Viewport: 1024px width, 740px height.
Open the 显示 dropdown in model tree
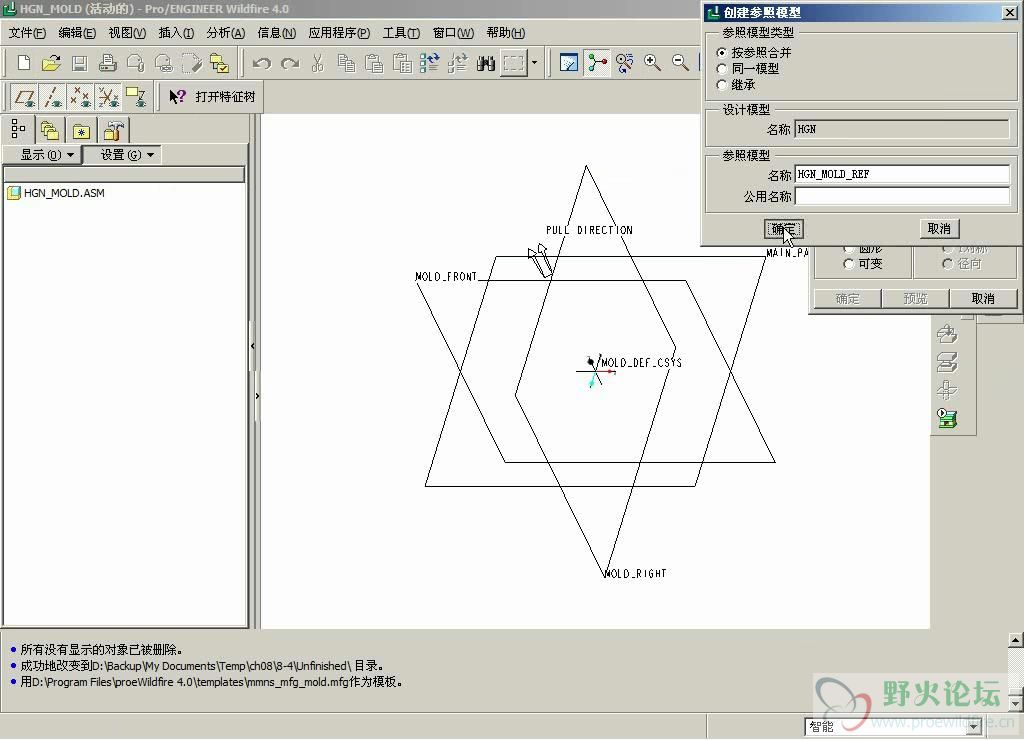(43, 155)
